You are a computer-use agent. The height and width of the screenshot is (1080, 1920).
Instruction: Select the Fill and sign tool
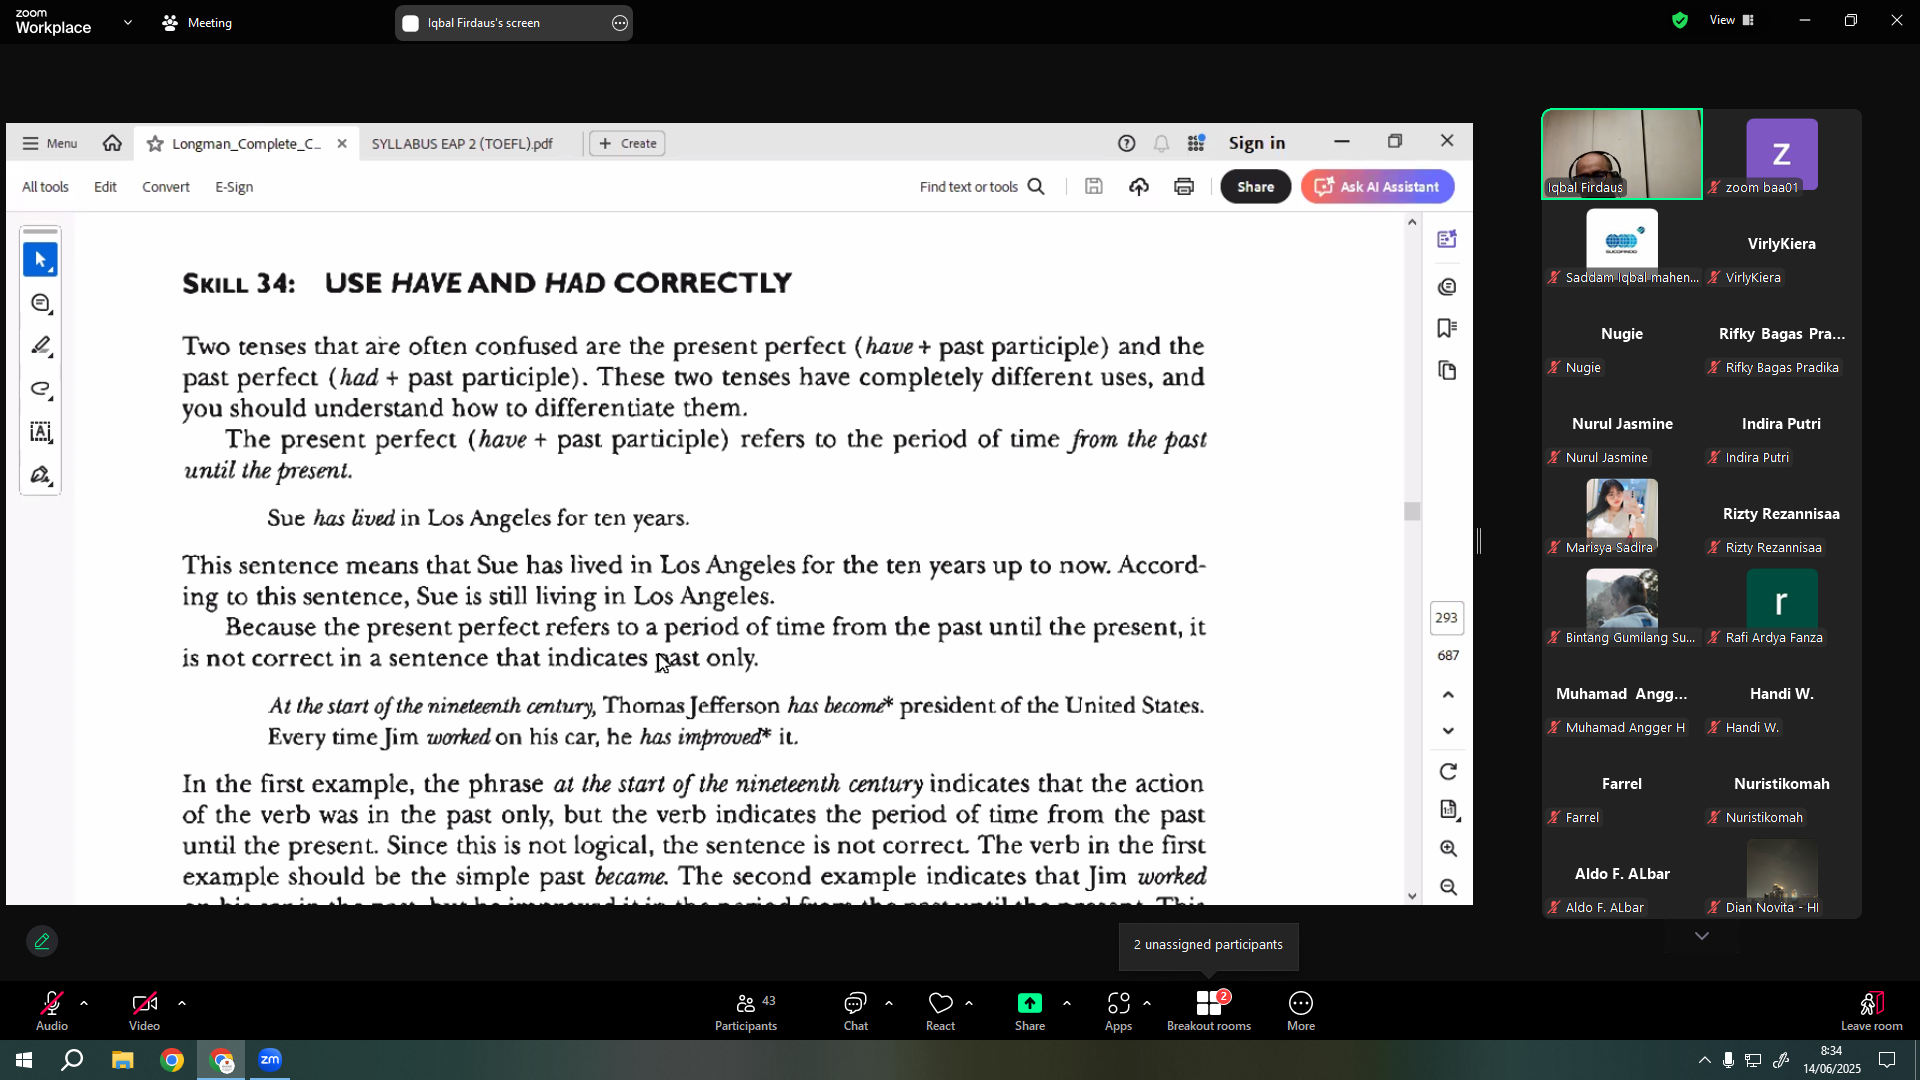coord(40,475)
